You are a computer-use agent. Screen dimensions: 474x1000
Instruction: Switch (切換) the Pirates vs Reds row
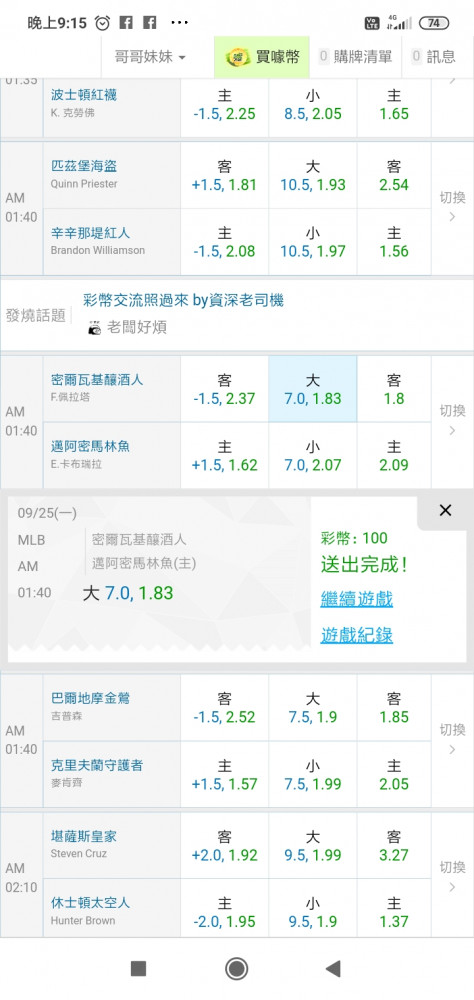coord(452,207)
